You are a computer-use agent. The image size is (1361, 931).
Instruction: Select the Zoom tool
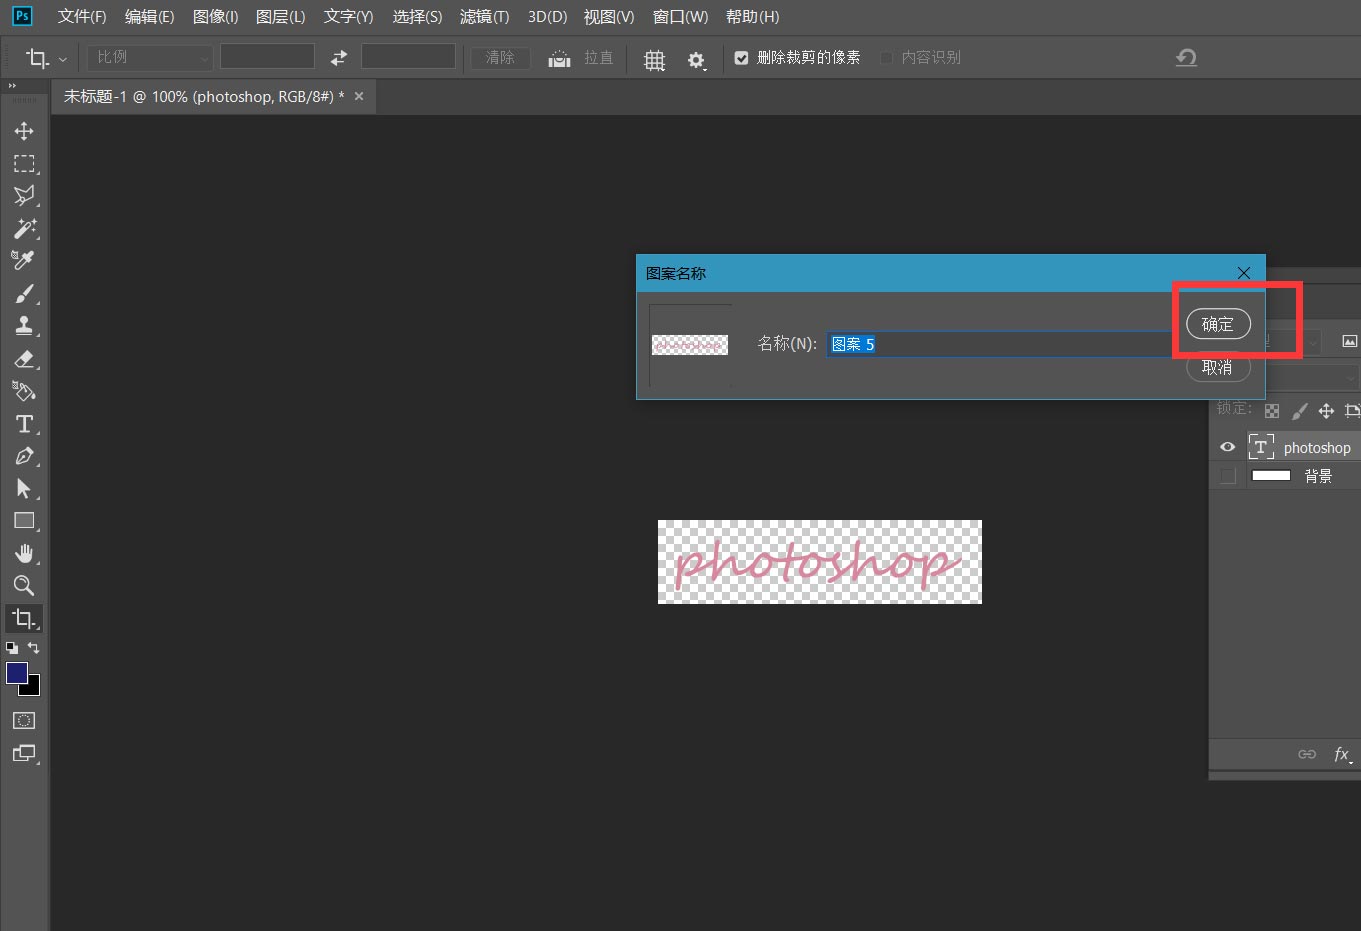24,586
